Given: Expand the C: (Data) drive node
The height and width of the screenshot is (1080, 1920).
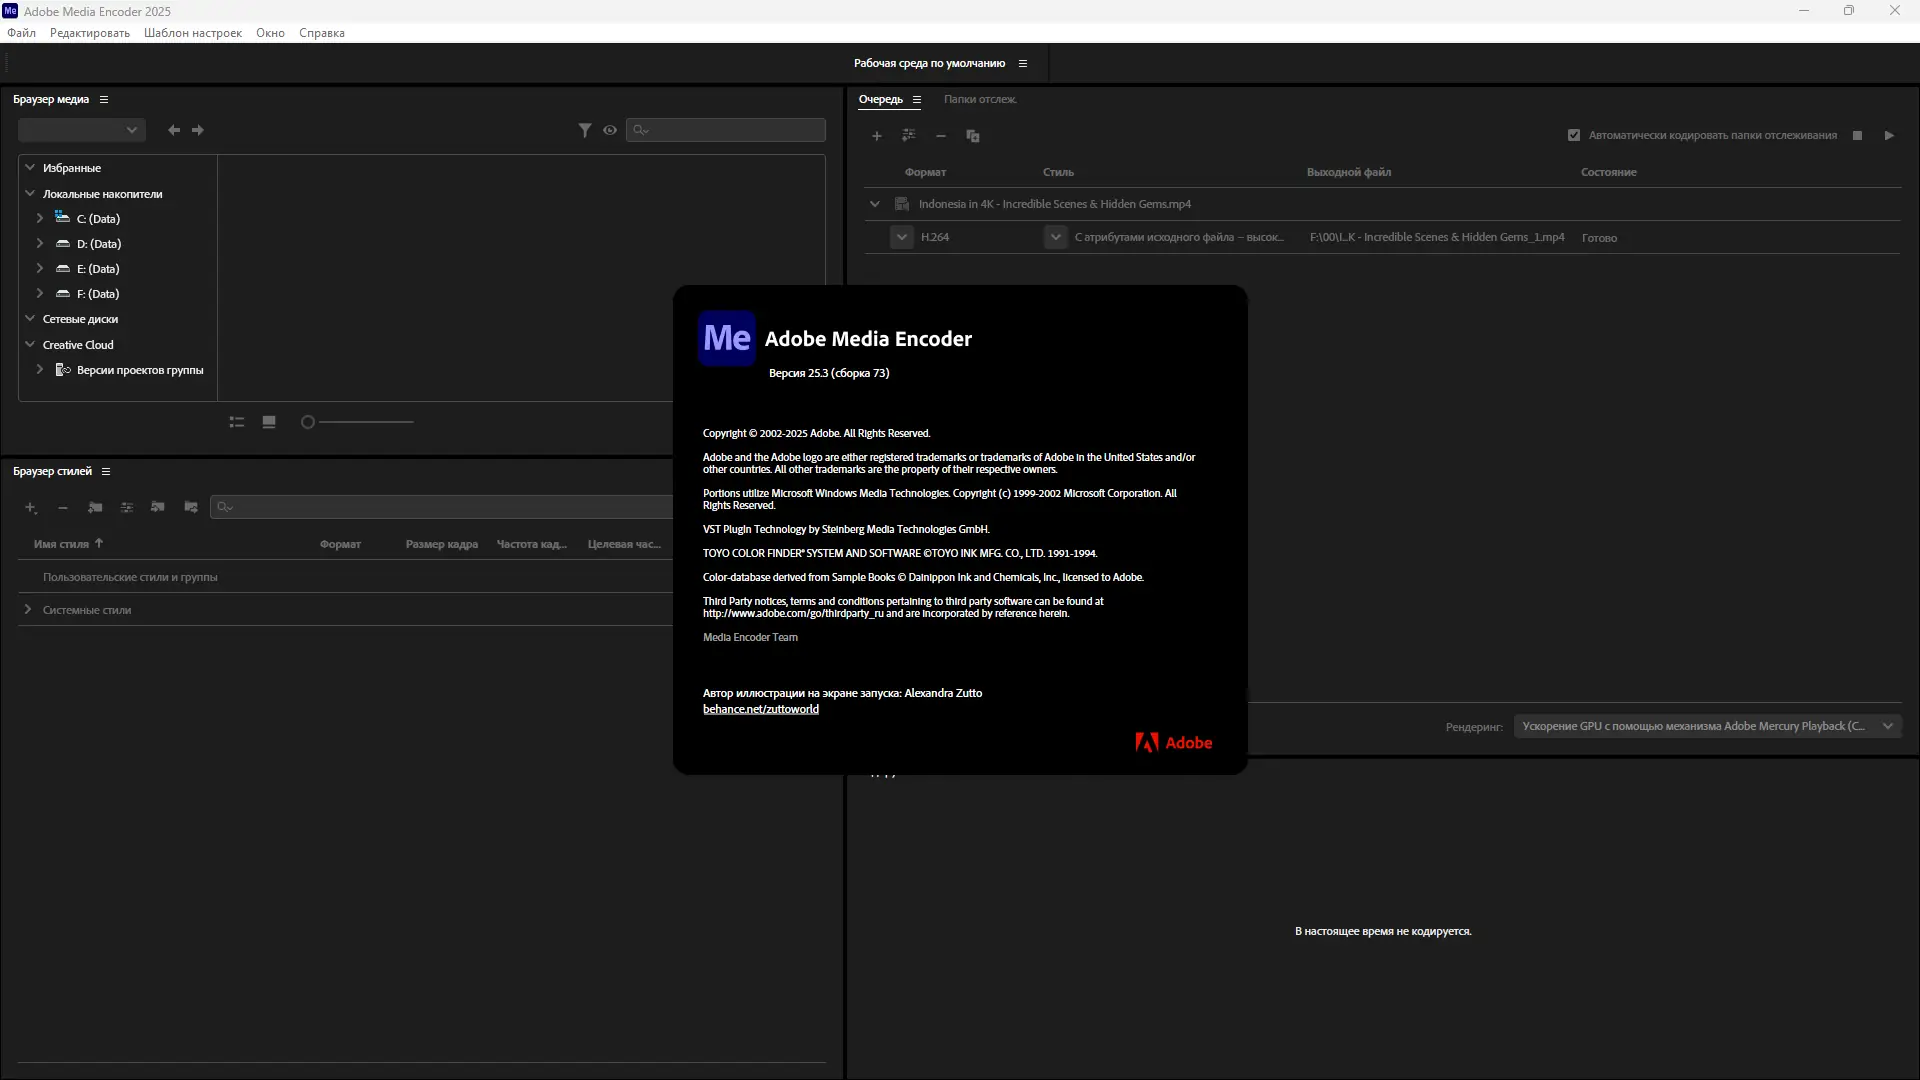Looking at the screenshot, I should click(x=40, y=218).
